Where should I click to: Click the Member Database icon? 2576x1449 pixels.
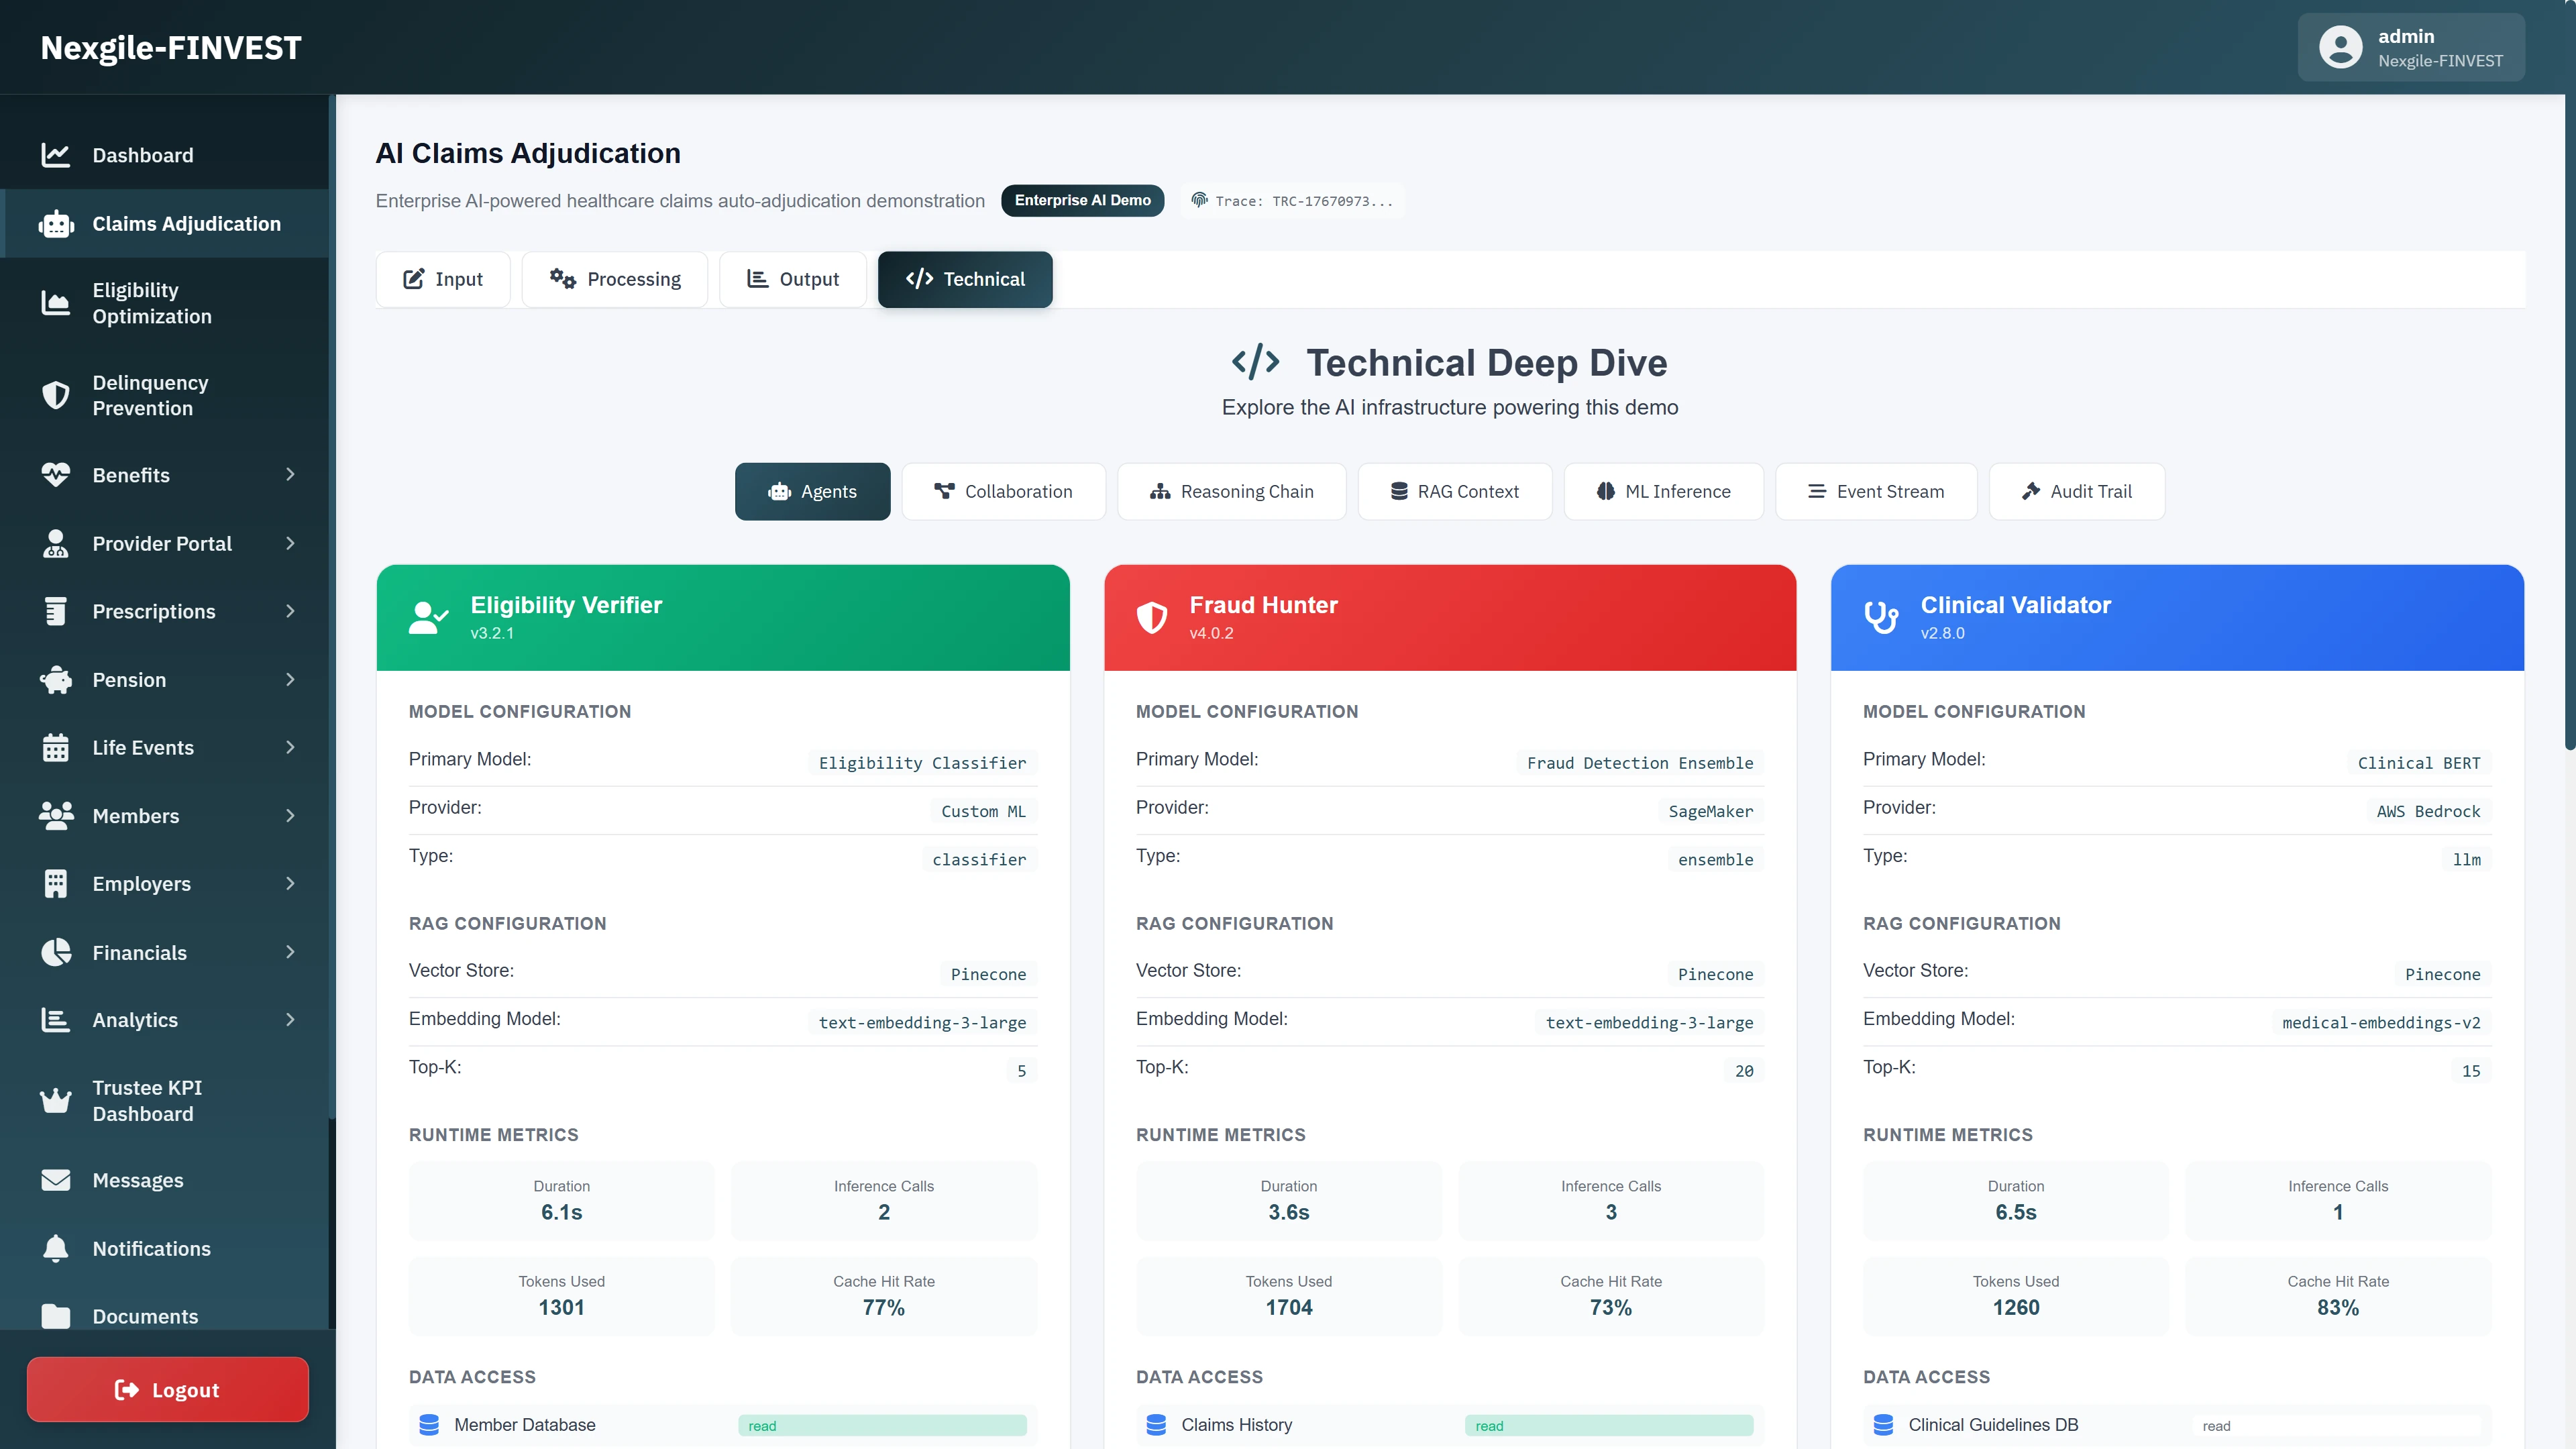(x=429, y=1425)
